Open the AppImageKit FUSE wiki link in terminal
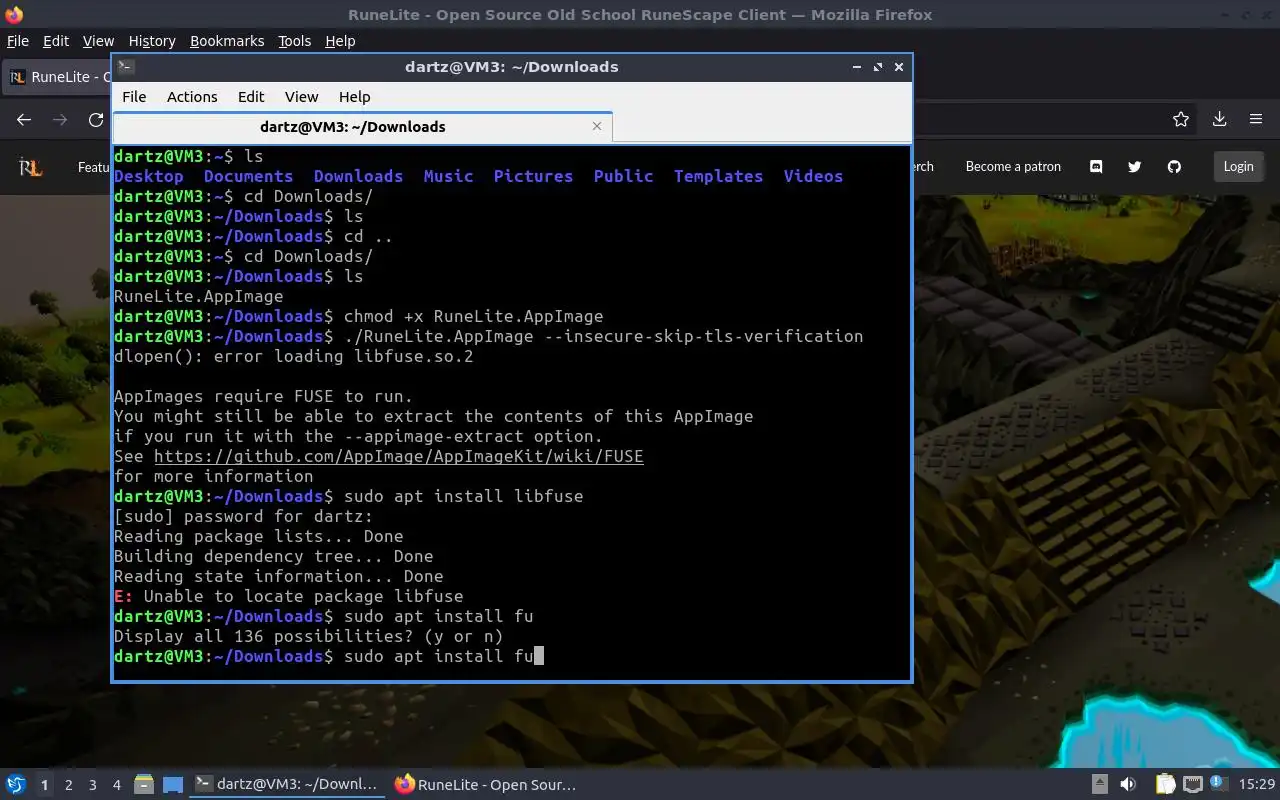 [398, 456]
